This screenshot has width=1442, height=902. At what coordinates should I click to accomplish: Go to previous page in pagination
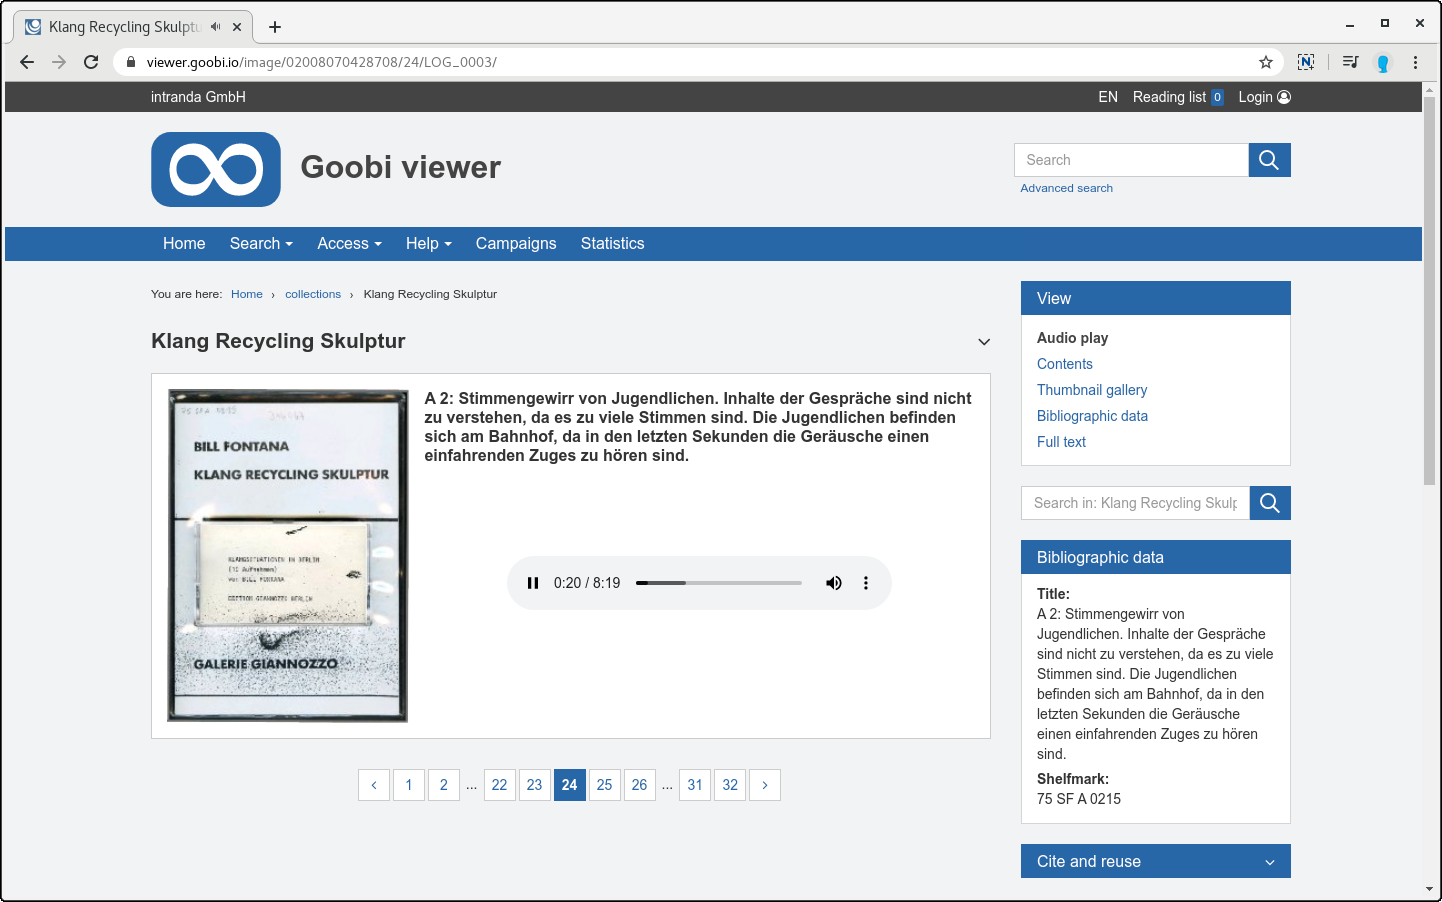(x=374, y=785)
